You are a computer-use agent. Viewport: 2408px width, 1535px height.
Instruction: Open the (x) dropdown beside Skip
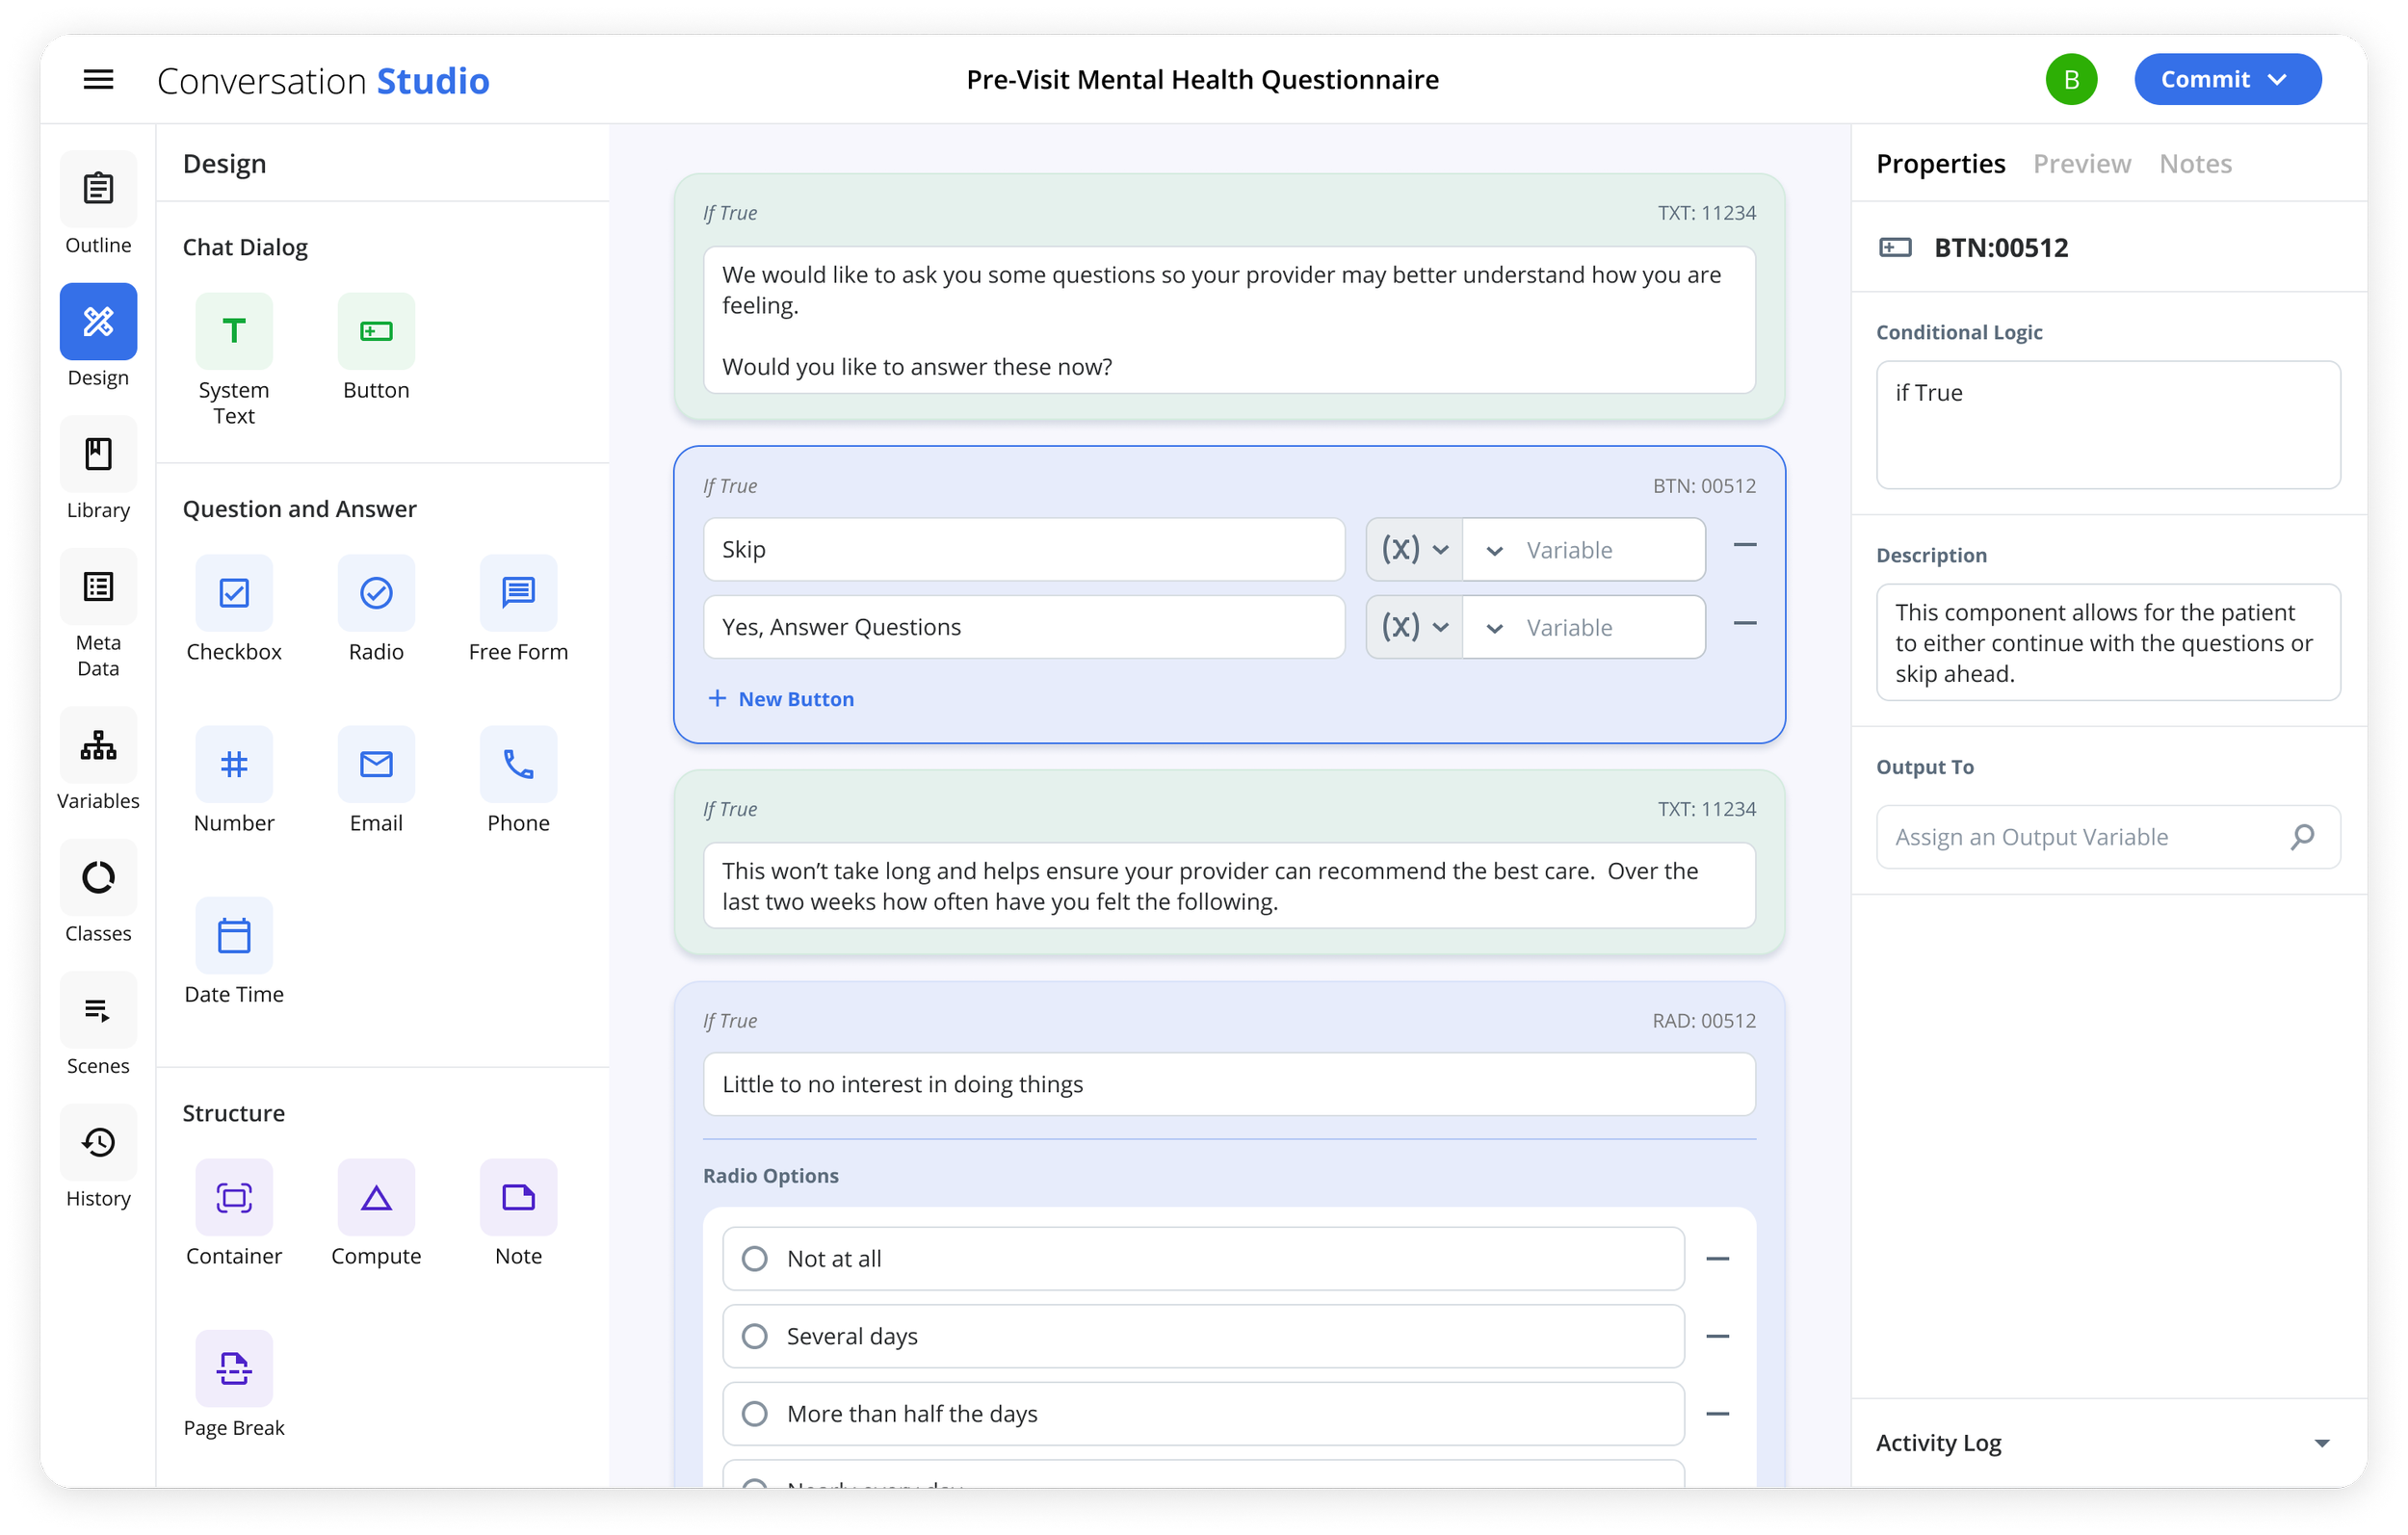[x=1414, y=549]
